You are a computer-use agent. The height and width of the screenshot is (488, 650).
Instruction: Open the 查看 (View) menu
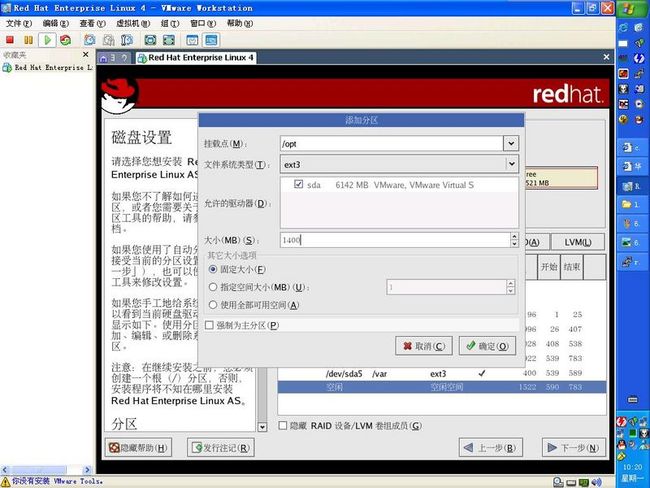[92, 23]
